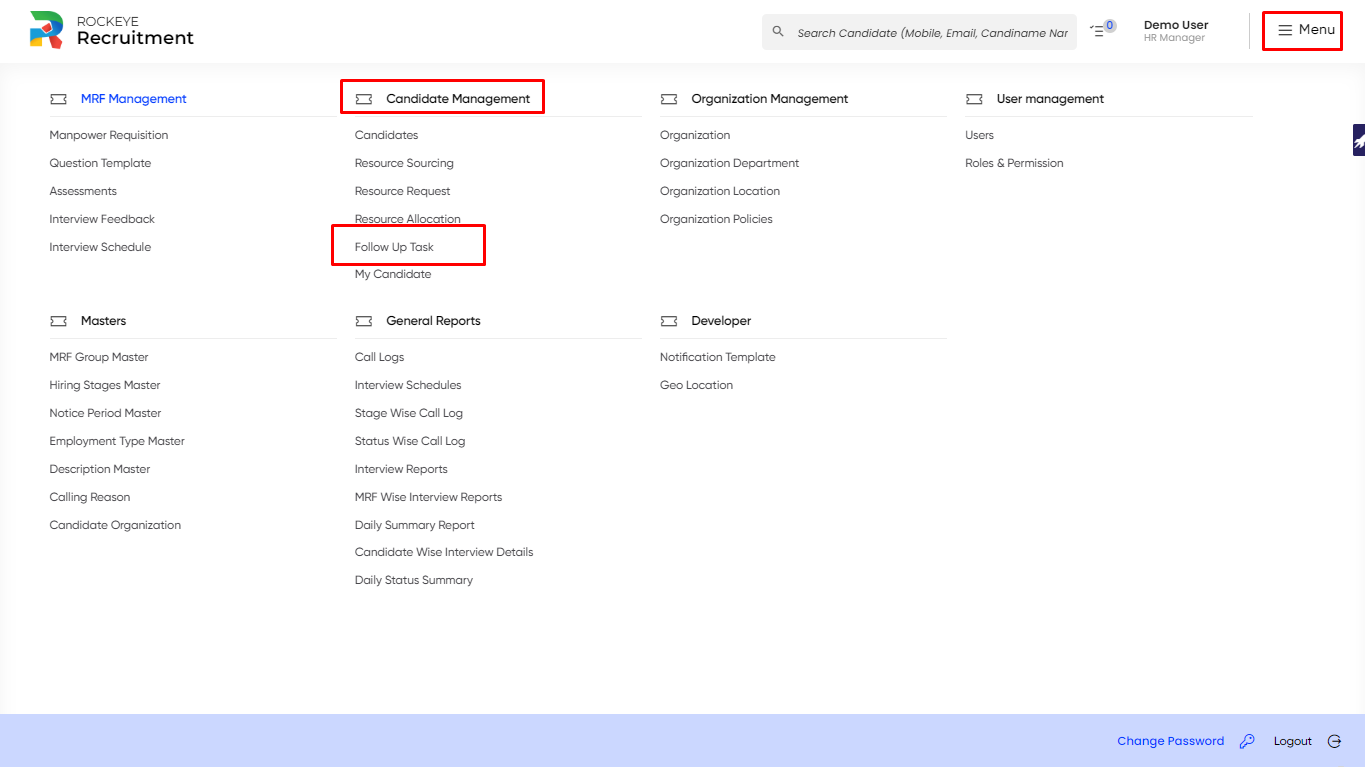Click the search magnifier icon
The image size is (1365, 767).
click(778, 32)
